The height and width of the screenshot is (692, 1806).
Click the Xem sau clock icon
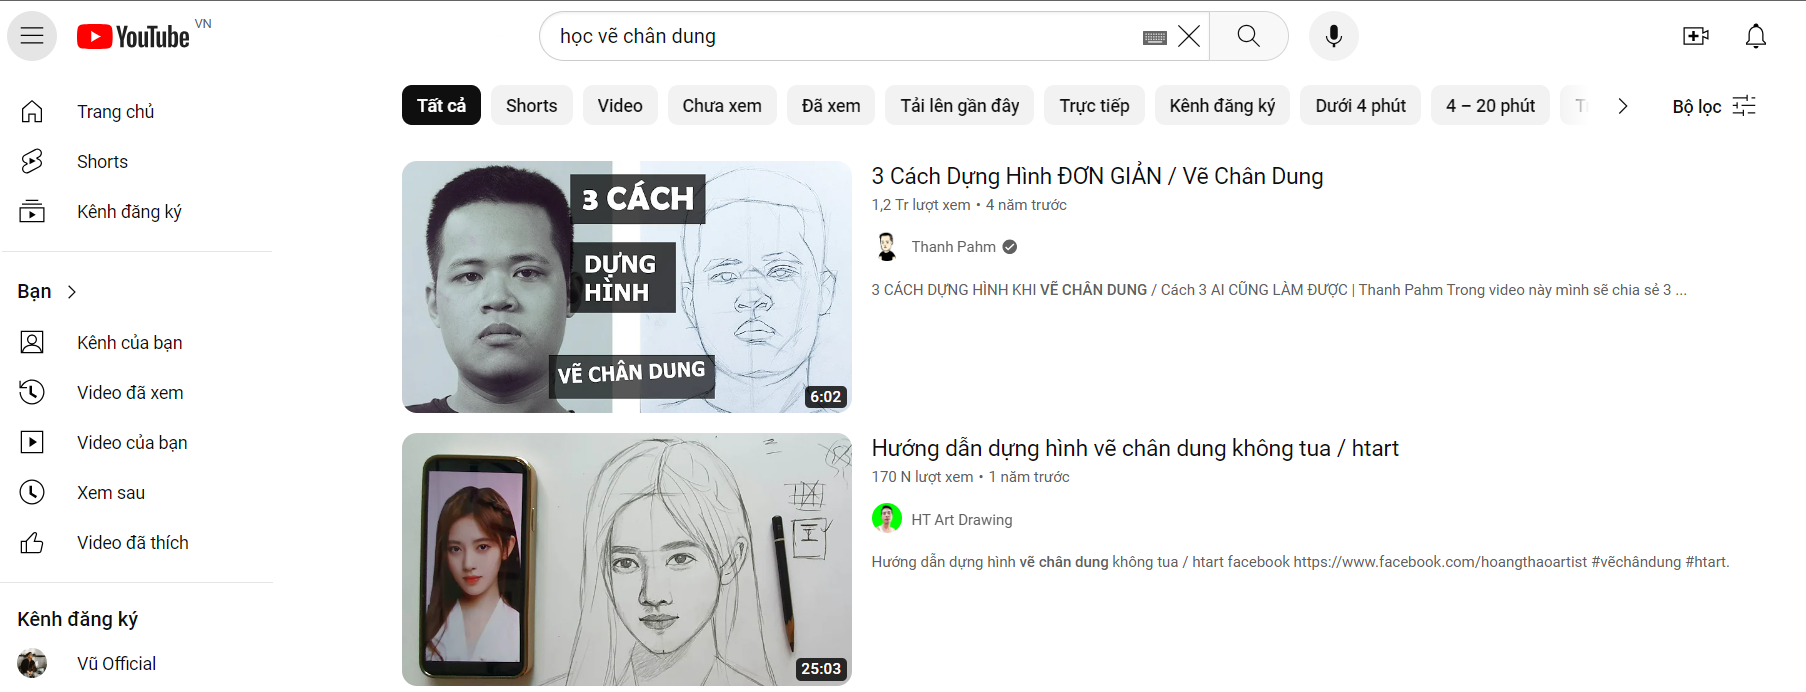(x=32, y=492)
